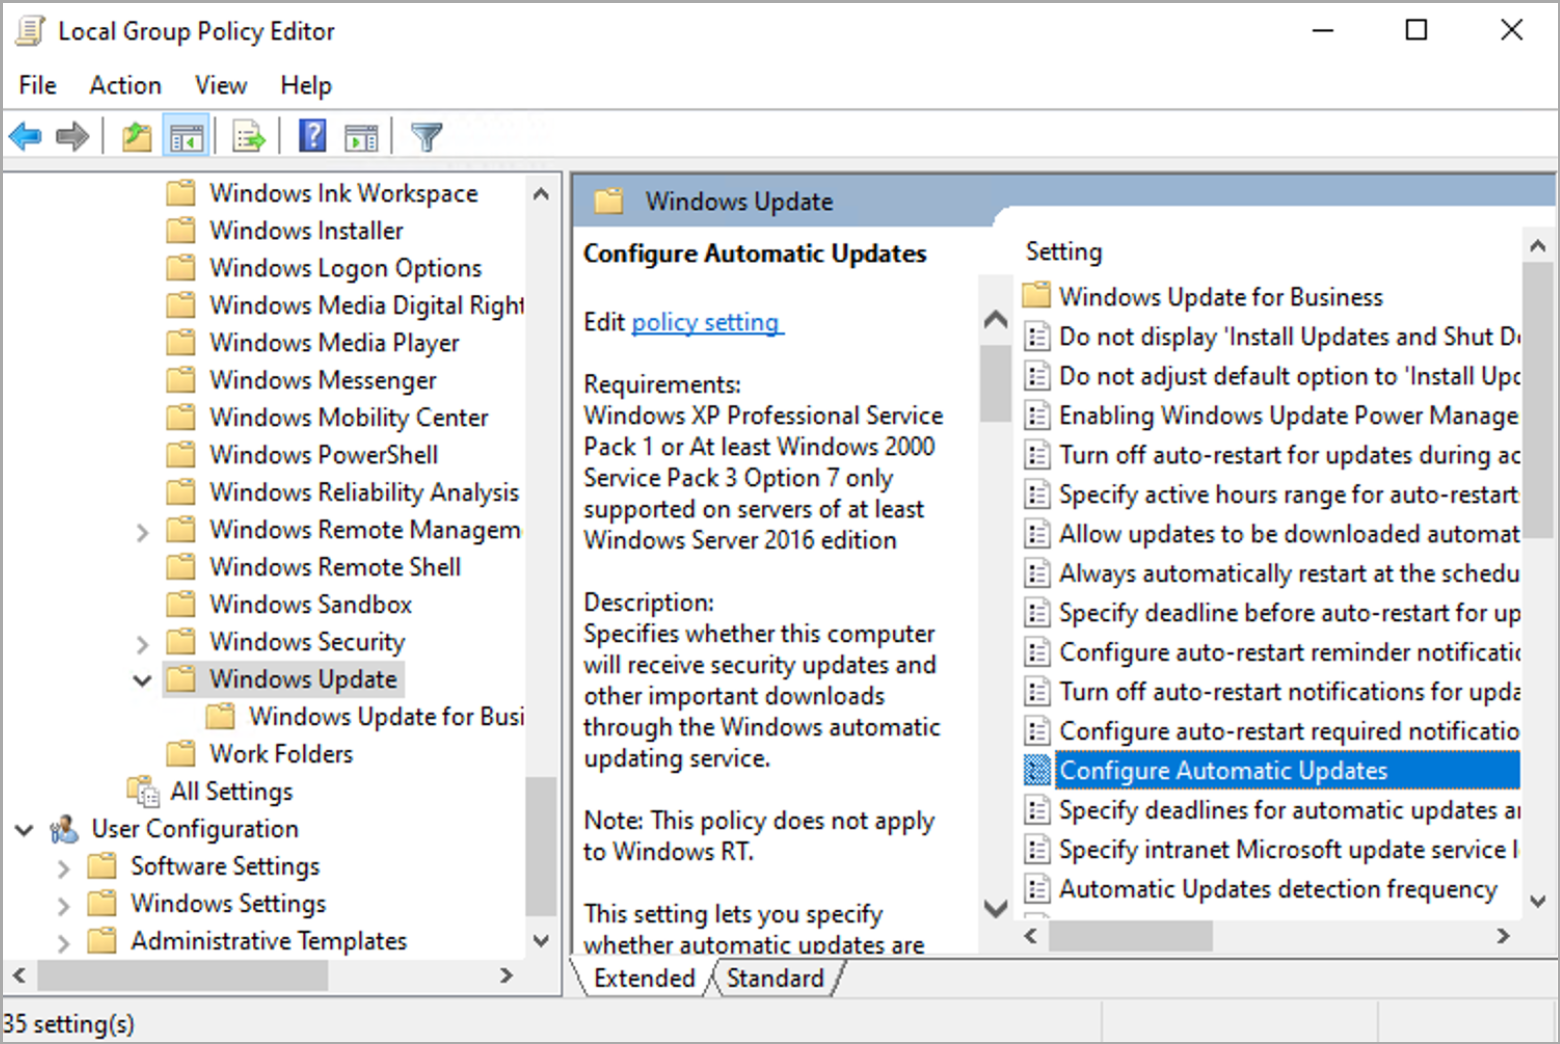Image resolution: width=1560 pixels, height=1044 pixels.
Task: Click the settings list vertical scroll down arrow
Action: pyautogui.click(x=1538, y=901)
